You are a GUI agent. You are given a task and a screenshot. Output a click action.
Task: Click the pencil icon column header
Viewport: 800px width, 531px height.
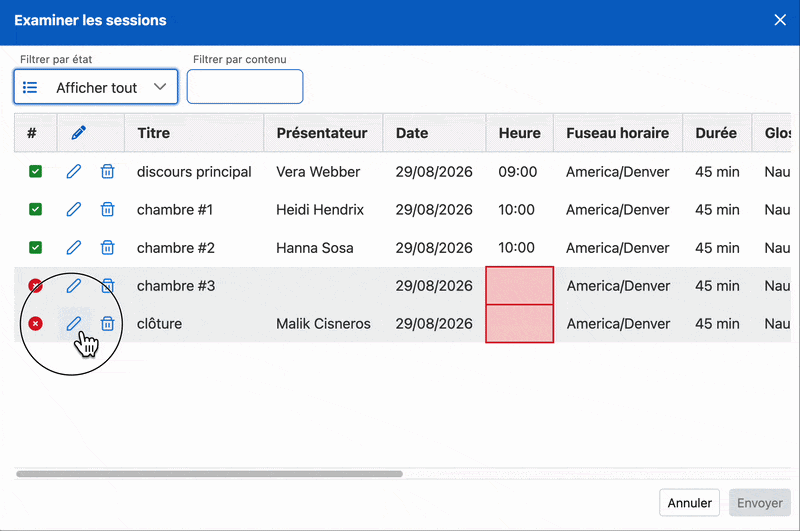[x=79, y=133]
